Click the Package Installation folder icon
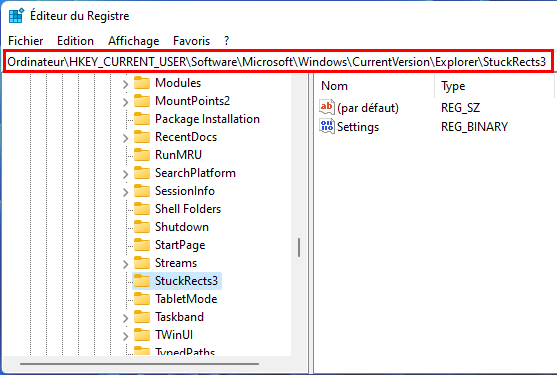 [142, 119]
